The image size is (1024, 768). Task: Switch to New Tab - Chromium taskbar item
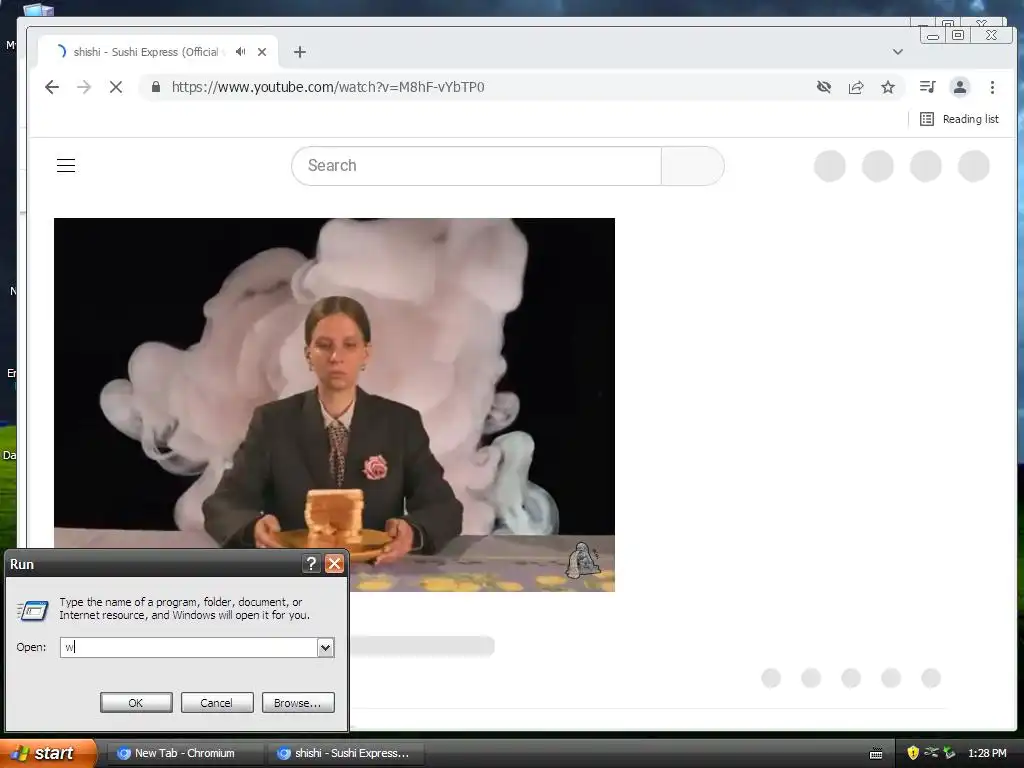coord(184,753)
